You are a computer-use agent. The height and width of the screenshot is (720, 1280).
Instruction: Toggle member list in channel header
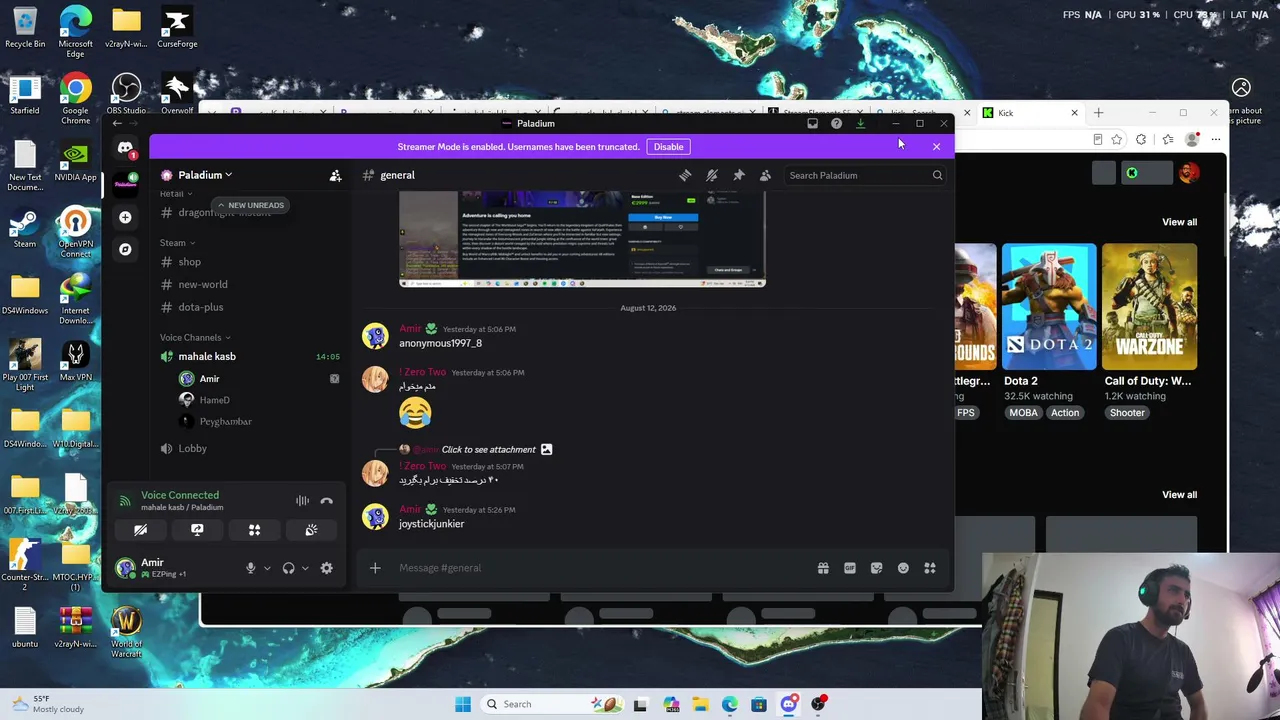click(x=765, y=175)
